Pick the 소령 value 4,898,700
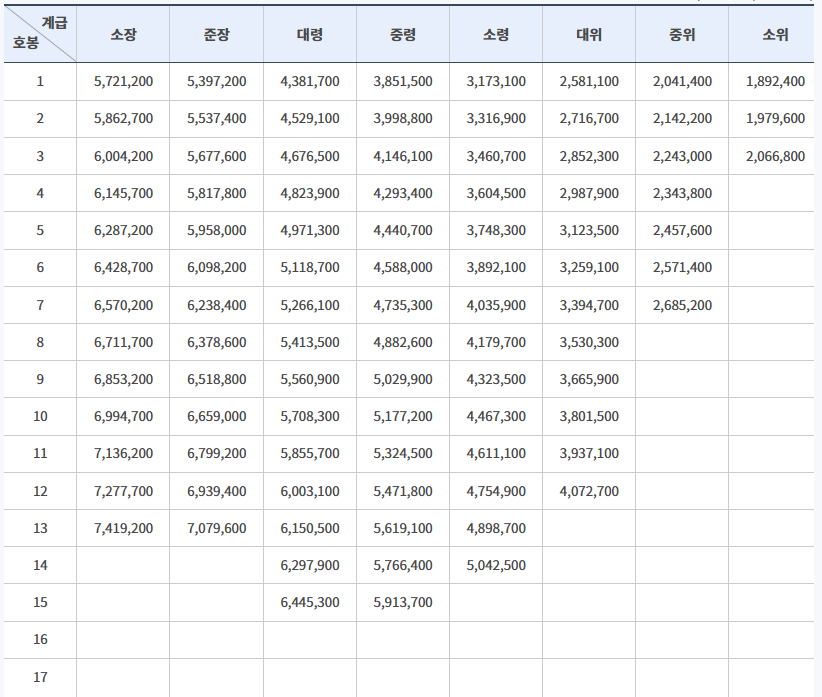 [496, 528]
